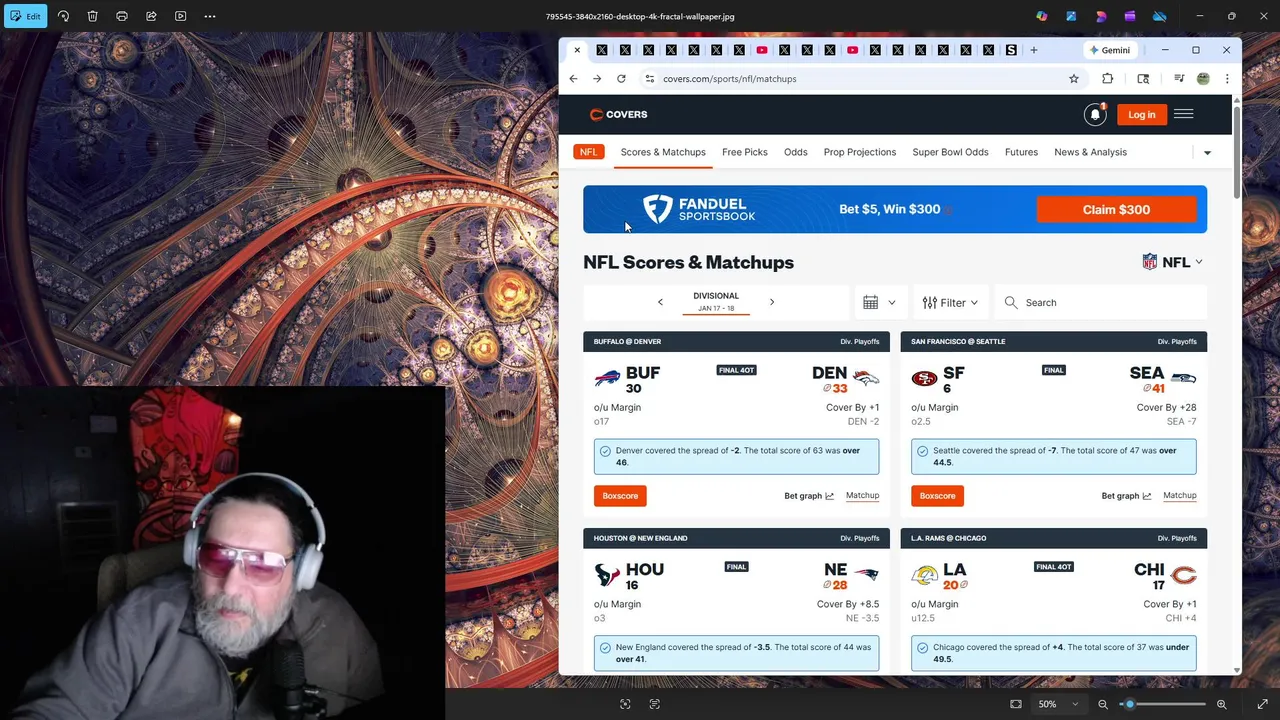
Task: Click Claim $300 on FanDuel banner
Action: point(1116,209)
